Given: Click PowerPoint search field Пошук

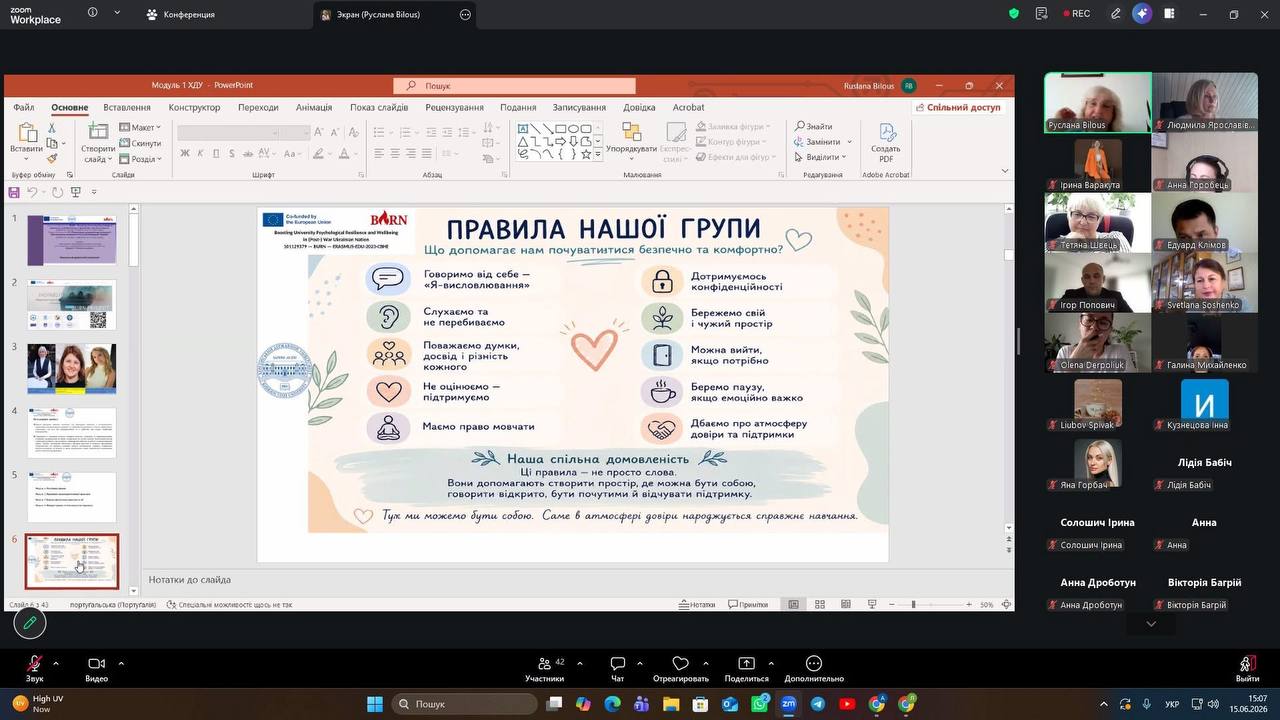Looking at the screenshot, I should (514, 86).
